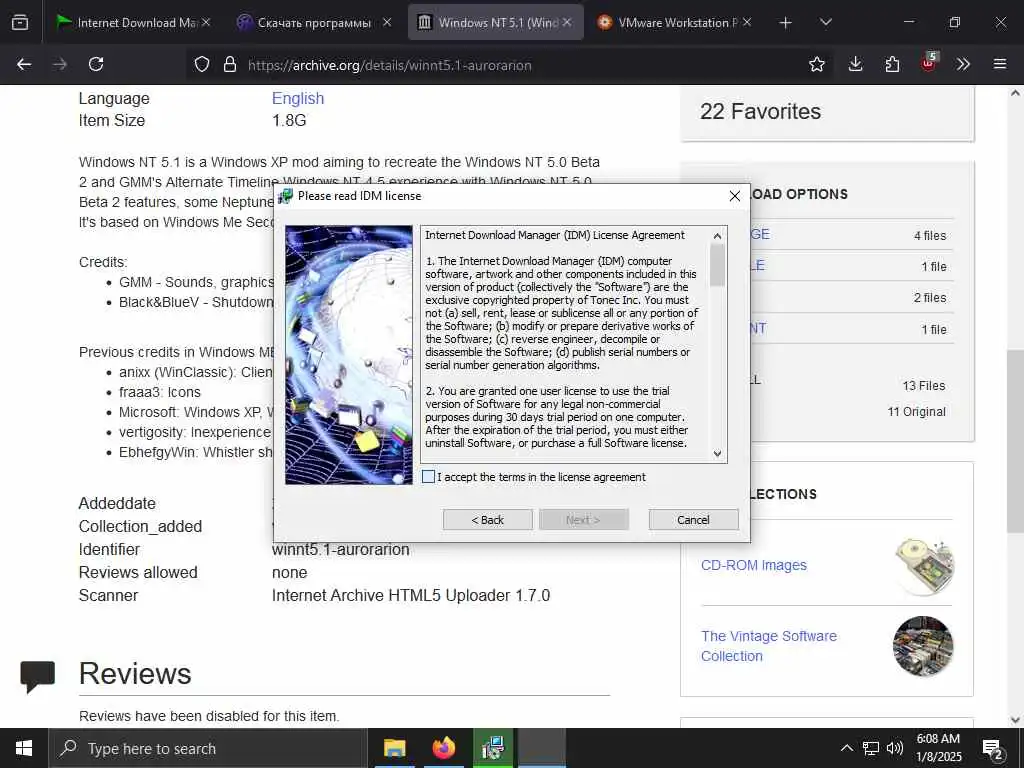Click the IDM dialog title bar icon
This screenshot has width=1024, height=768.
pos(285,196)
